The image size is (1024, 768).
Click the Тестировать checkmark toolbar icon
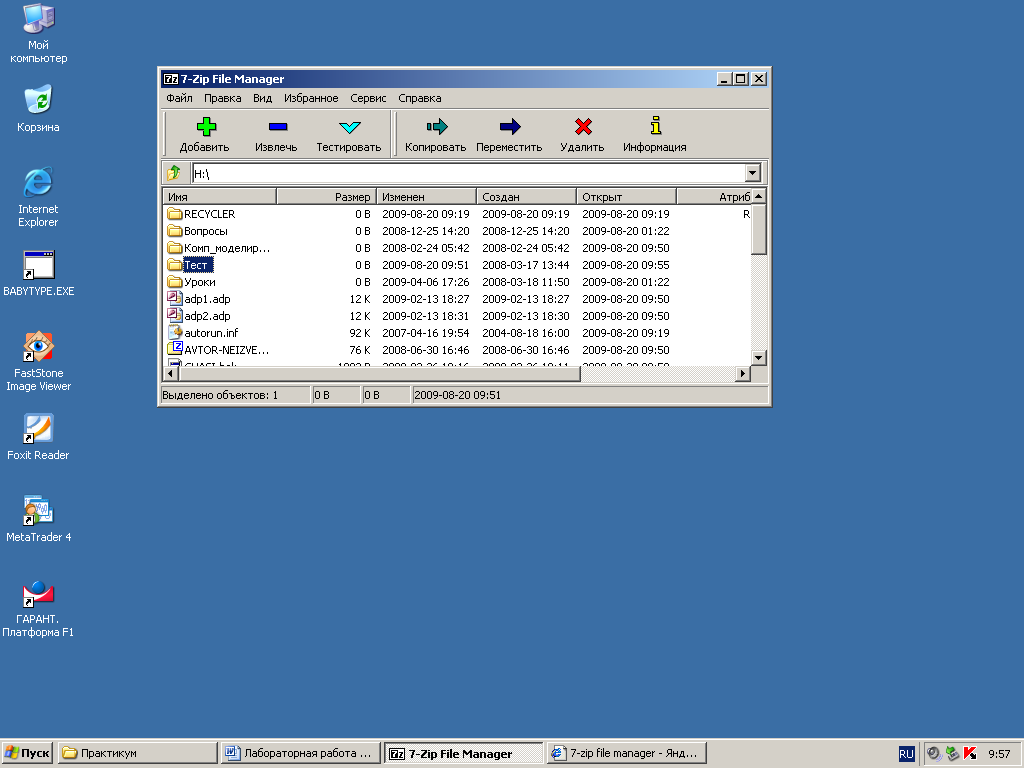coord(349,127)
